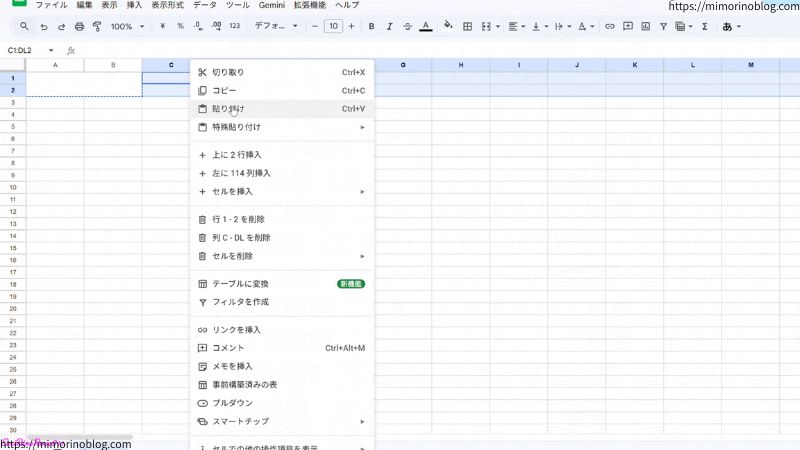Screen dimensions: 800x450
Task: Open vertical align dropdown
Action: (540, 27)
